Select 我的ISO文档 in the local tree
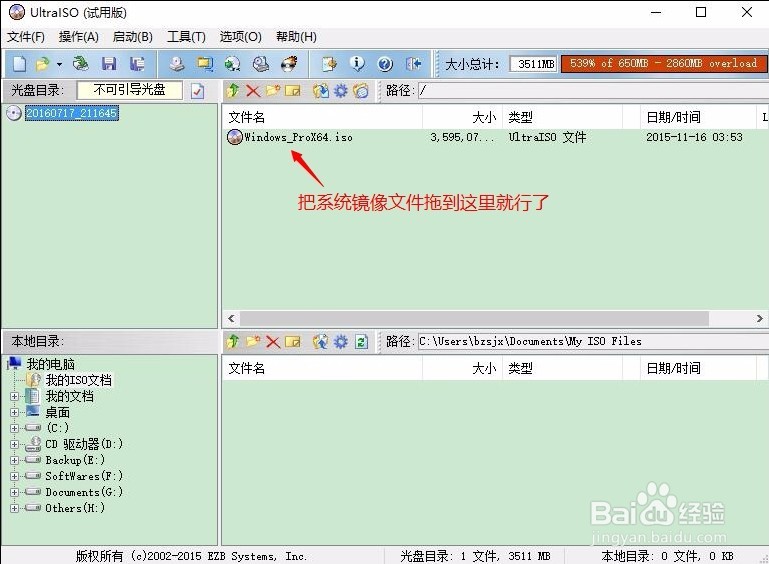 (x=78, y=380)
